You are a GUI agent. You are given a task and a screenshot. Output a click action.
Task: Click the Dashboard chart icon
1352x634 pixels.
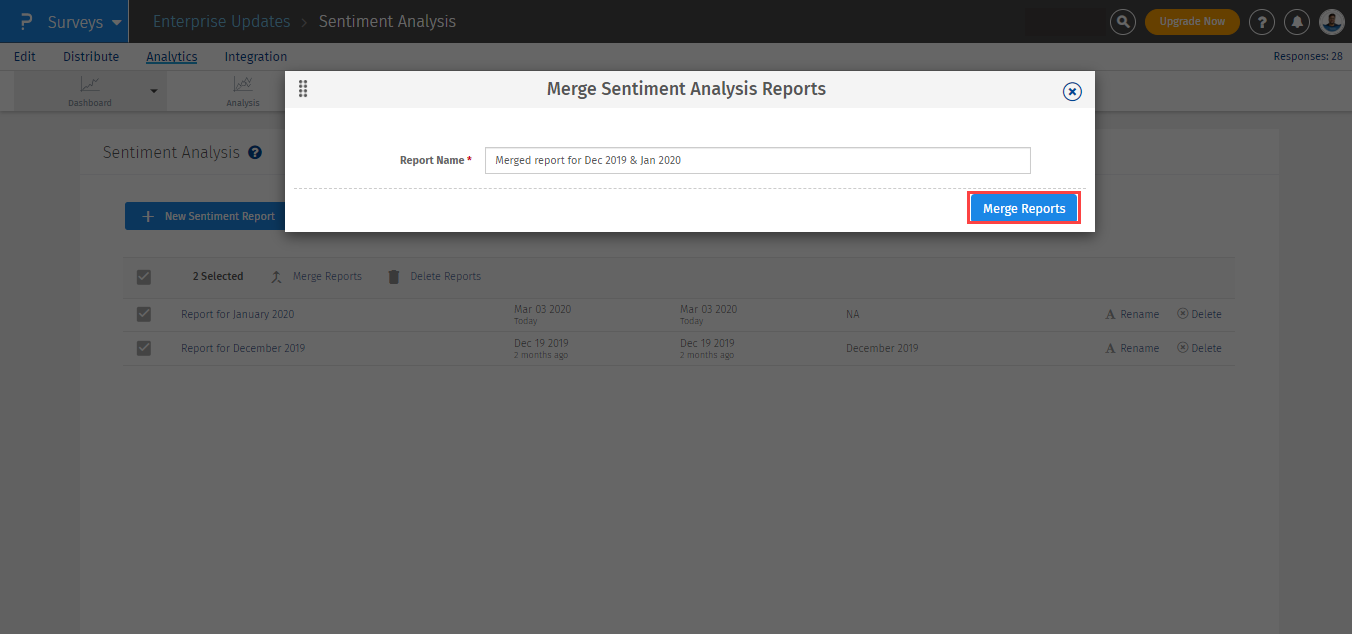(x=90, y=85)
